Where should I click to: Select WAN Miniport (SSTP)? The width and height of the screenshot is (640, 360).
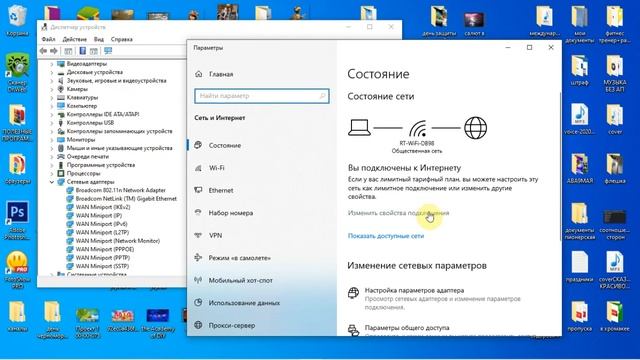(102, 266)
